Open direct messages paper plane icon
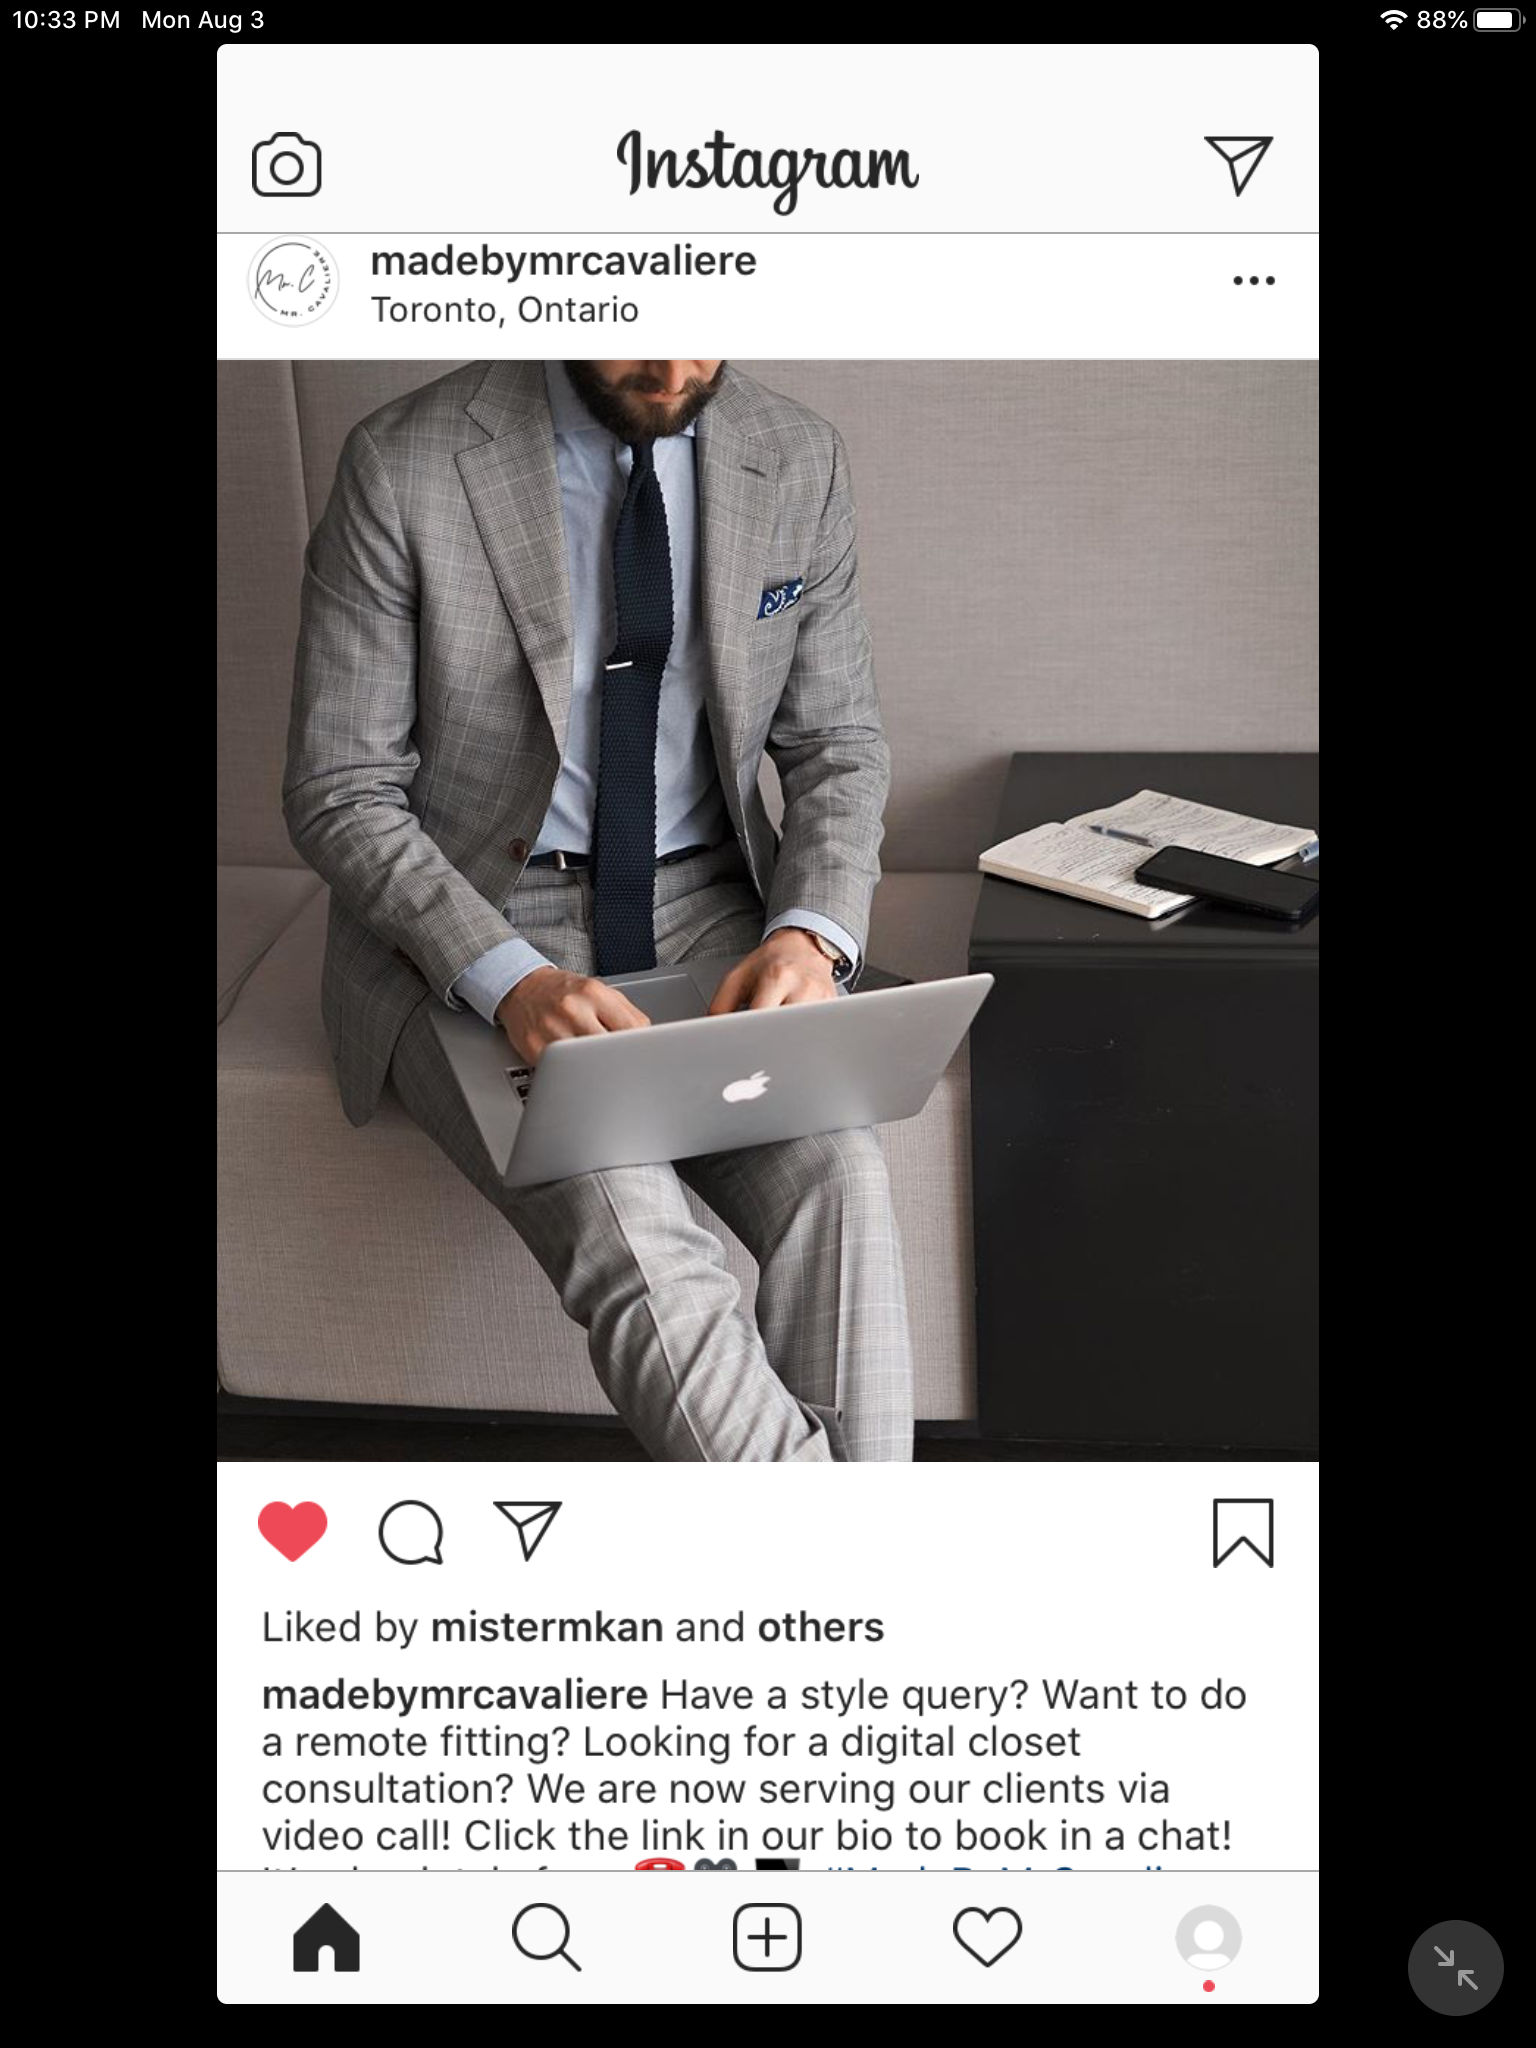Image resolution: width=1536 pixels, height=2048 pixels. tap(1238, 165)
